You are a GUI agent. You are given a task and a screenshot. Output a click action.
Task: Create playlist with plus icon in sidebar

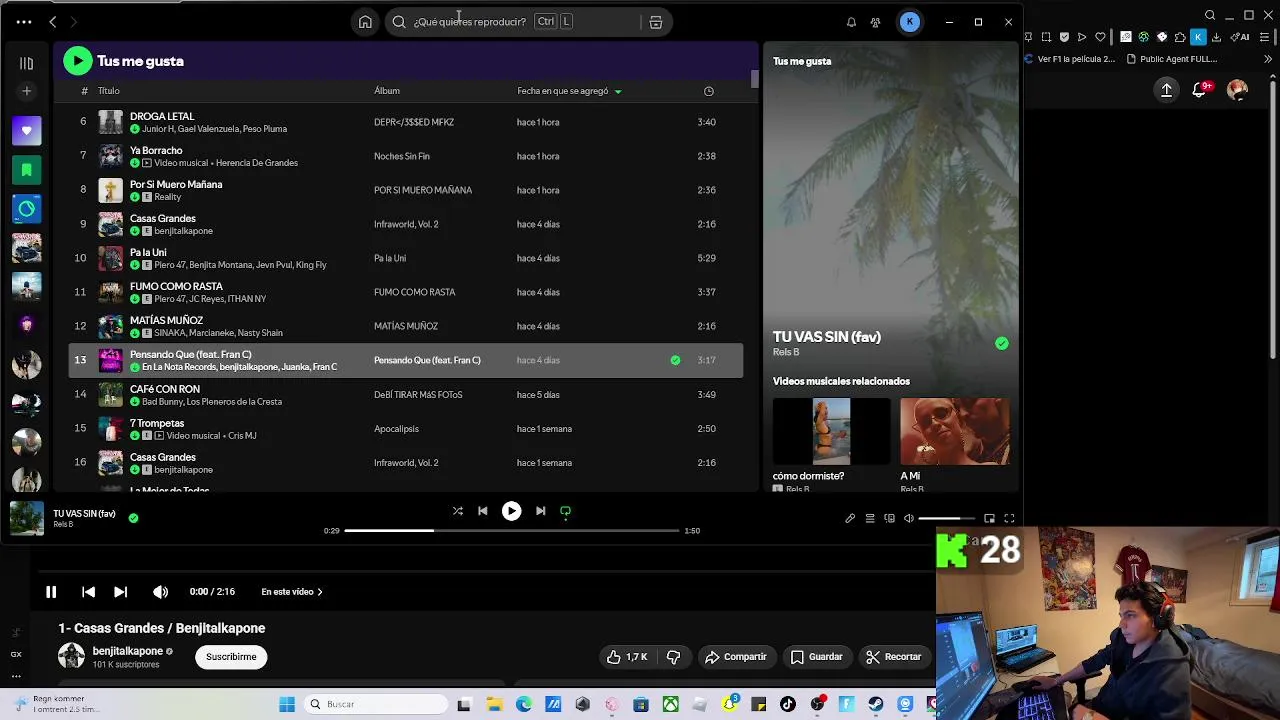(27, 91)
